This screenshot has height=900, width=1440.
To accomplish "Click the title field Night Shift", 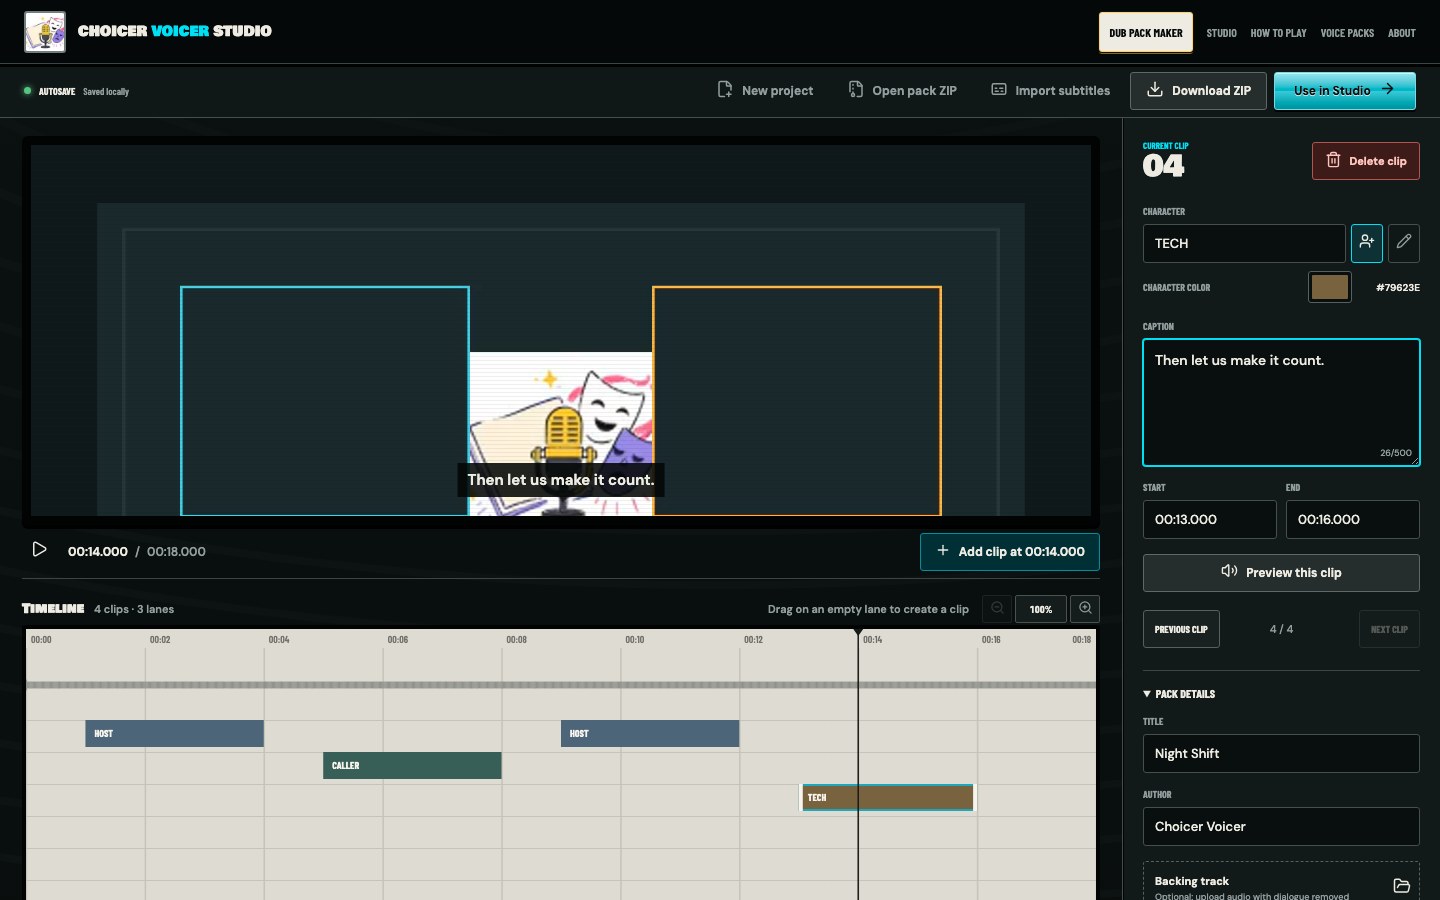I will click(1281, 753).
